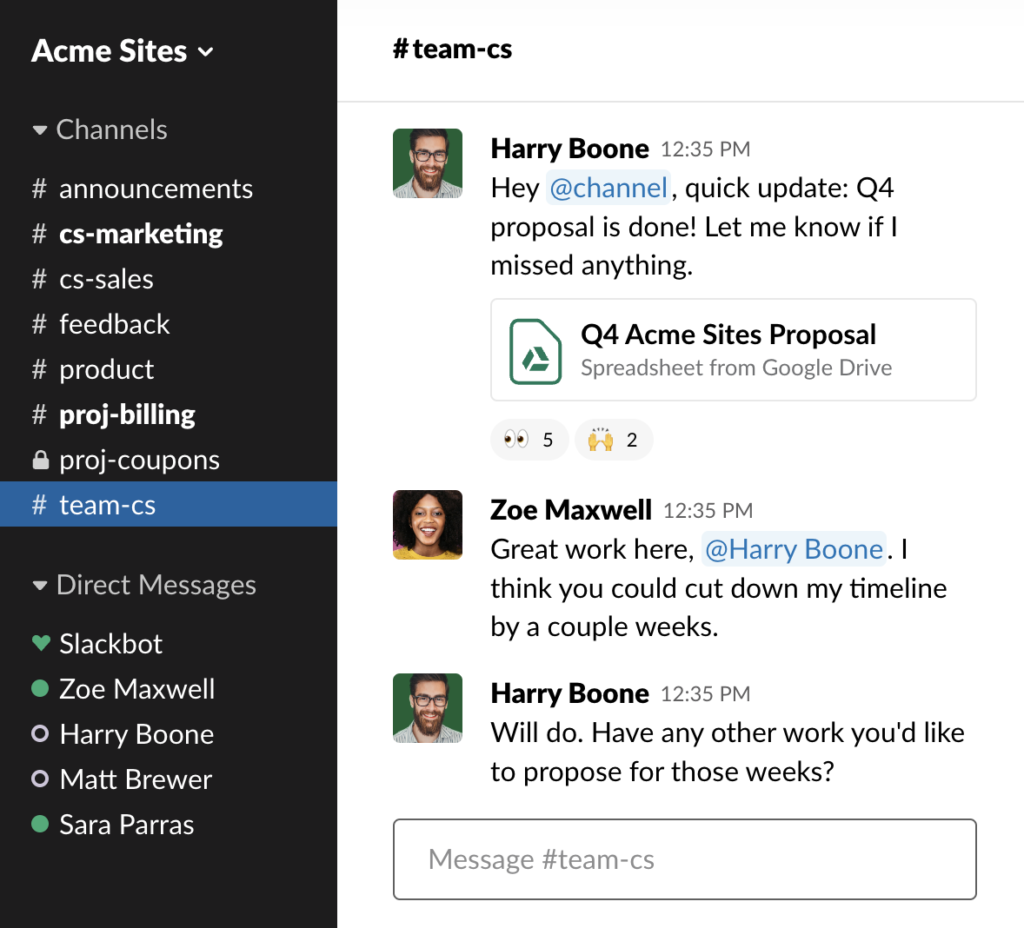
Task: Toggle the eyes emoji reaction
Action: tap(529, 440)
